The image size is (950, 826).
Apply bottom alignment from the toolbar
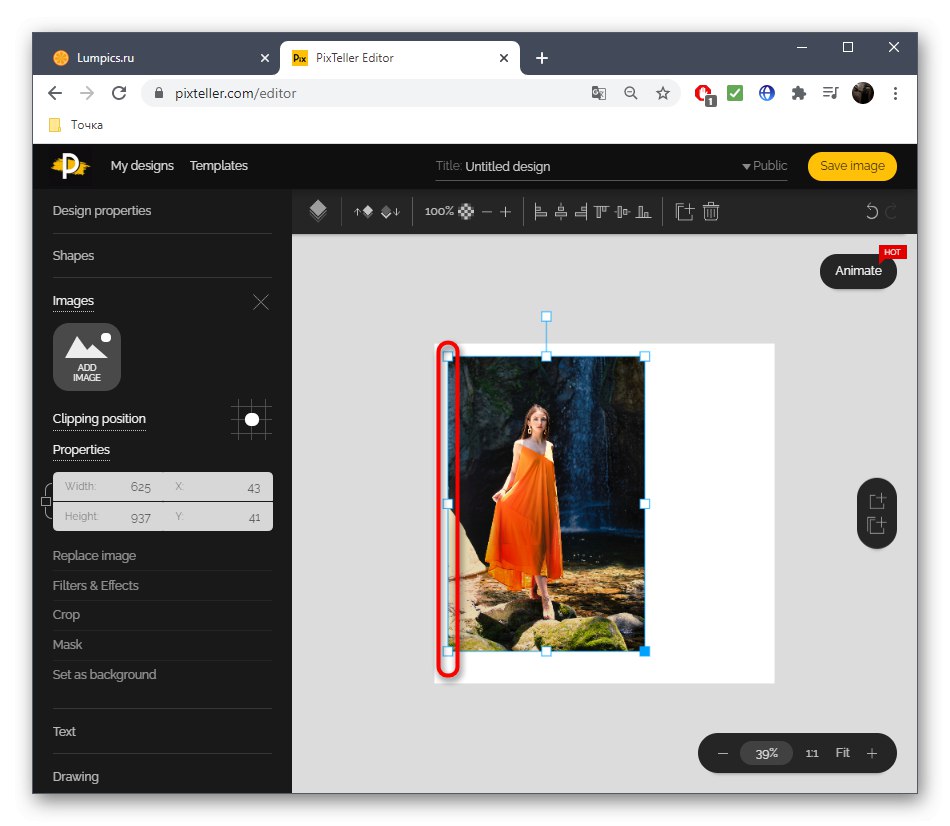point(642,211)
